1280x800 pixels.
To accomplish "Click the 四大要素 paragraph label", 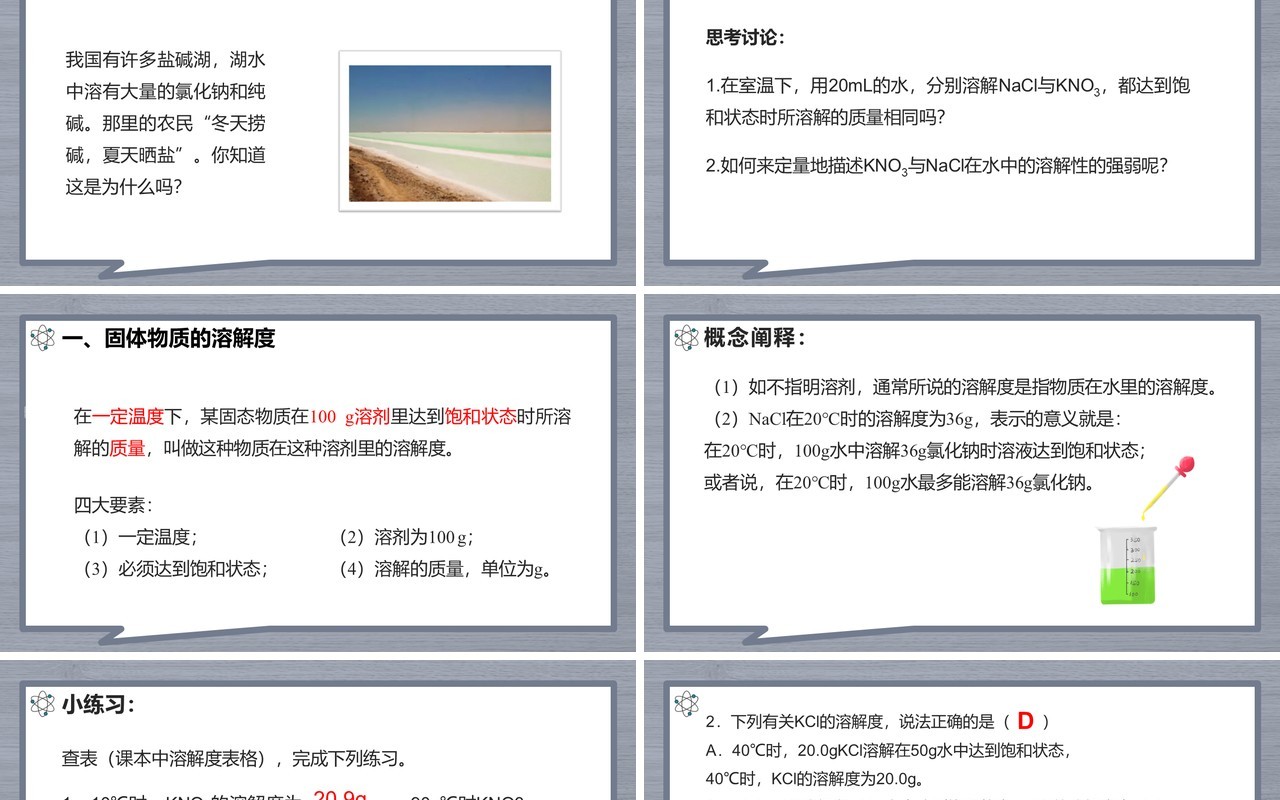I will 113,505.
